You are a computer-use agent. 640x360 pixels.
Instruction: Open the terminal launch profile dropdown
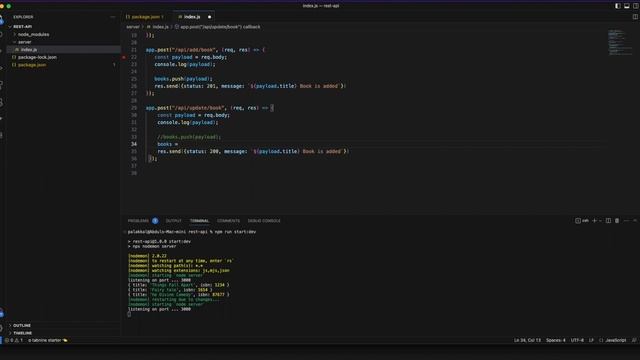click(x=600, y=221)
